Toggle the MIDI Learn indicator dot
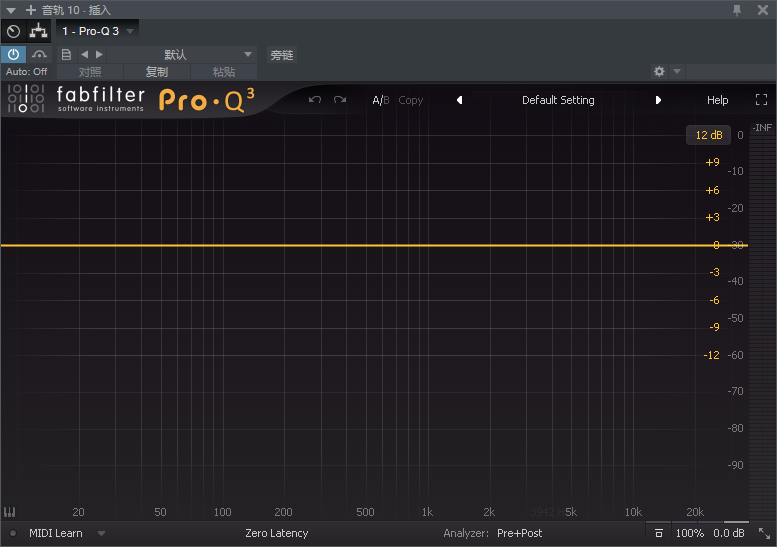777x547 pixels. click(13, 534)
